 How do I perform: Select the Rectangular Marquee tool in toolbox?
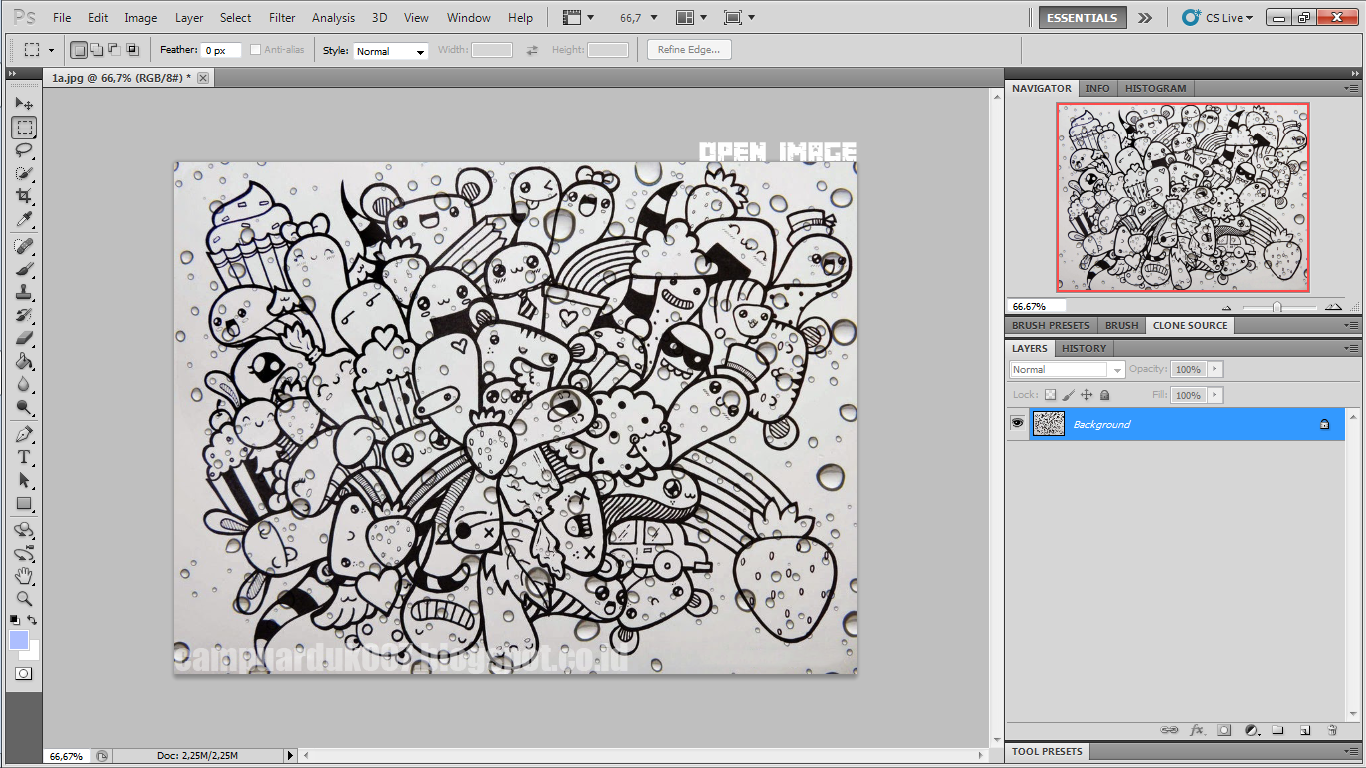point(24,127)
